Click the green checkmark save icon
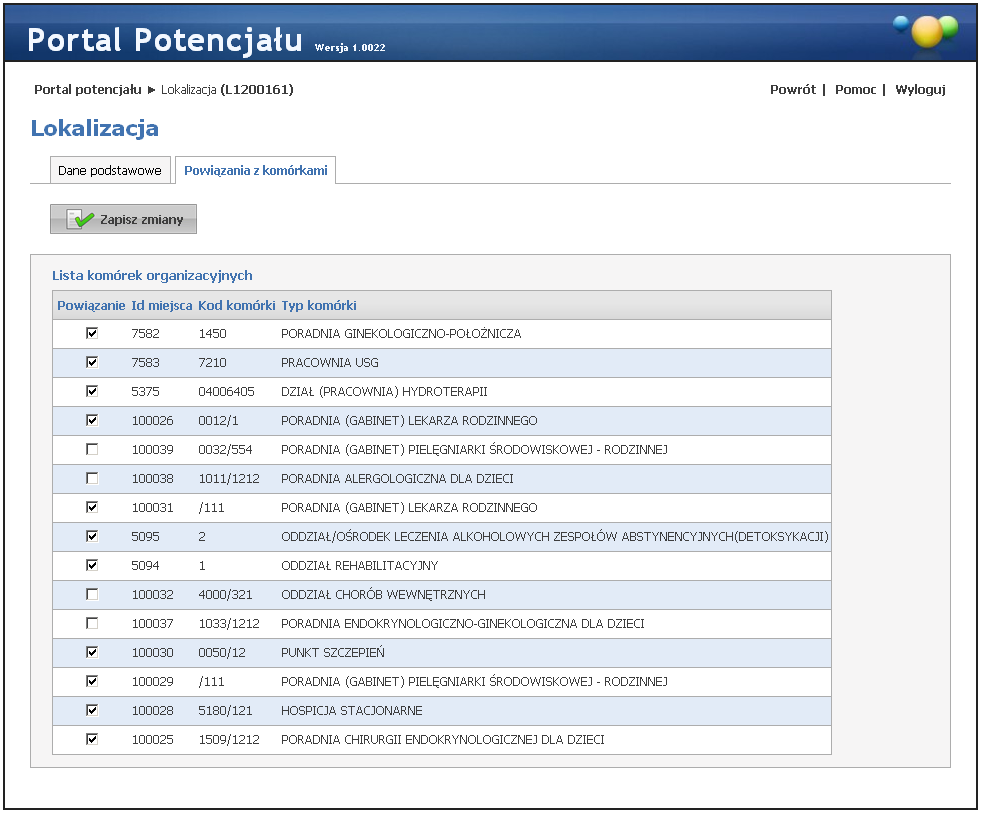The width and height of the screenshot is (981, 813). click(81, 219)
